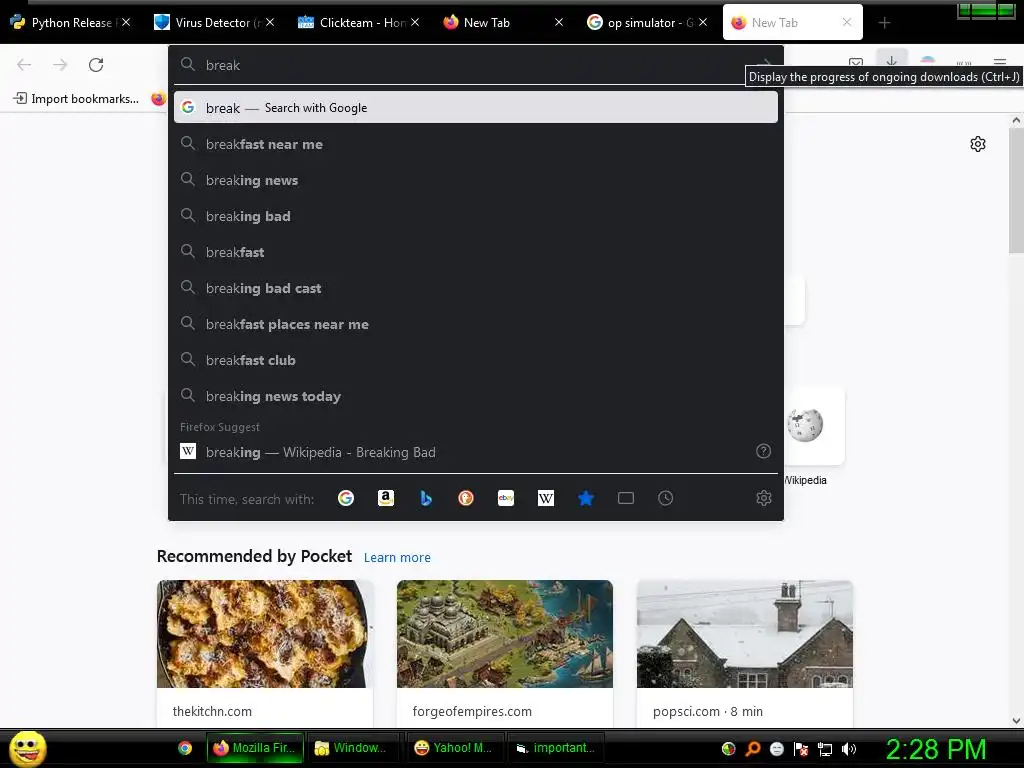Open the forgeofempires.com story thumbnail

point(505,633)
